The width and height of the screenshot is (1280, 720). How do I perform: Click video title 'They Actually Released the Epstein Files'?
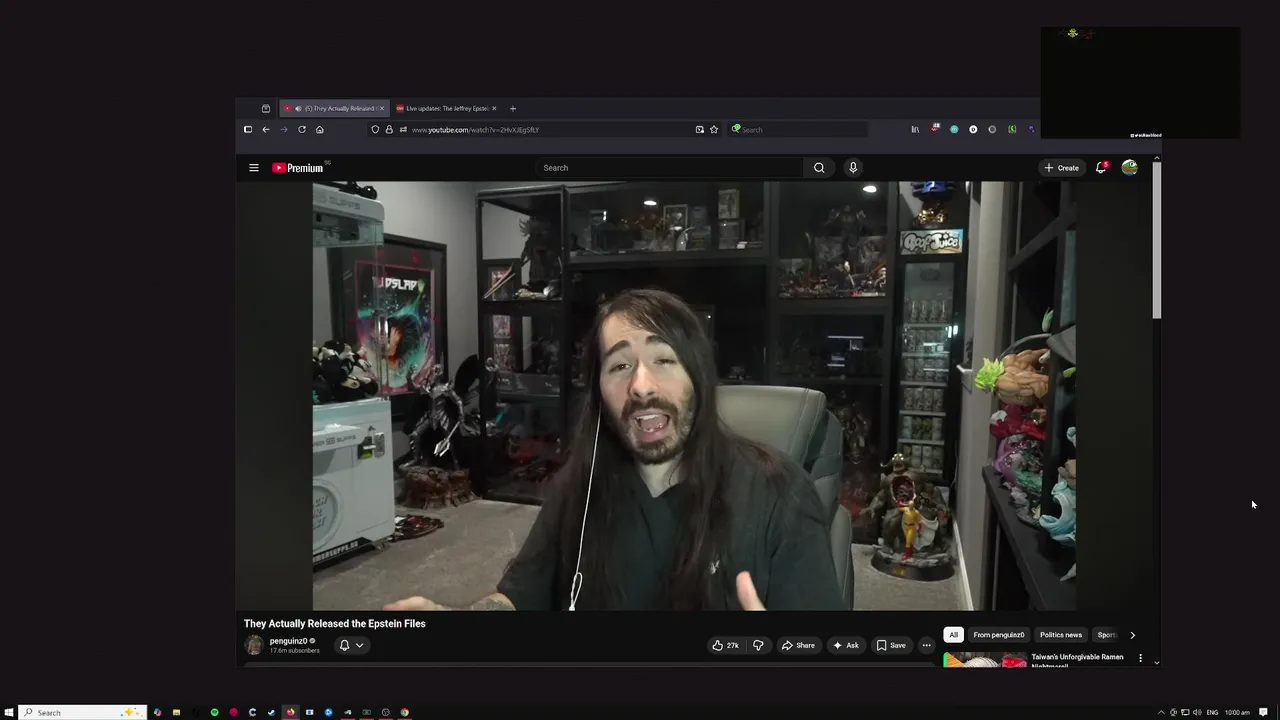(x=335, y=623)
